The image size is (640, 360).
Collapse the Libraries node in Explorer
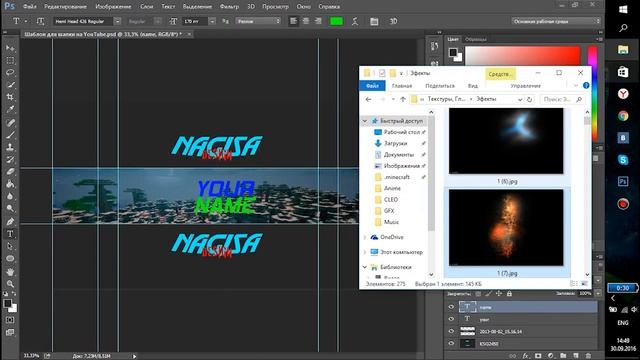coord(365,267)
